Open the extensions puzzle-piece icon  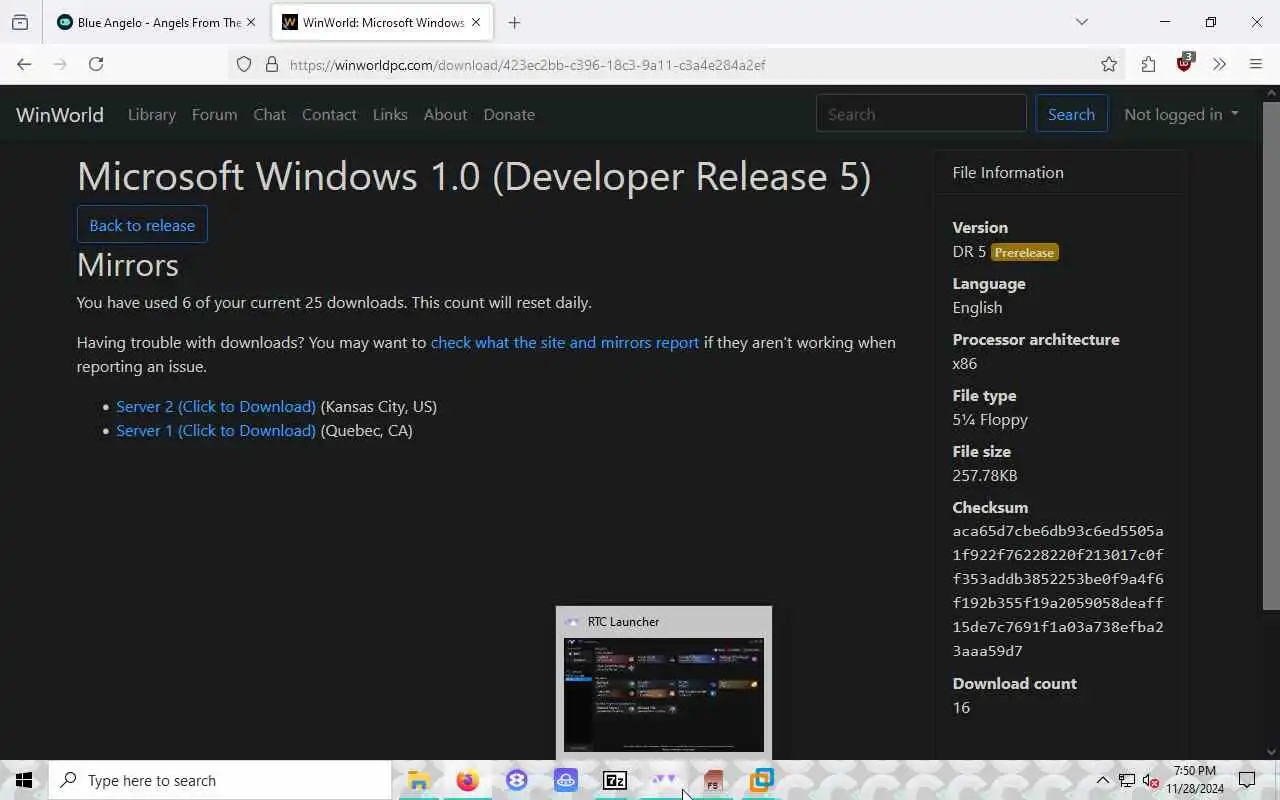(x=1148, y=64)
